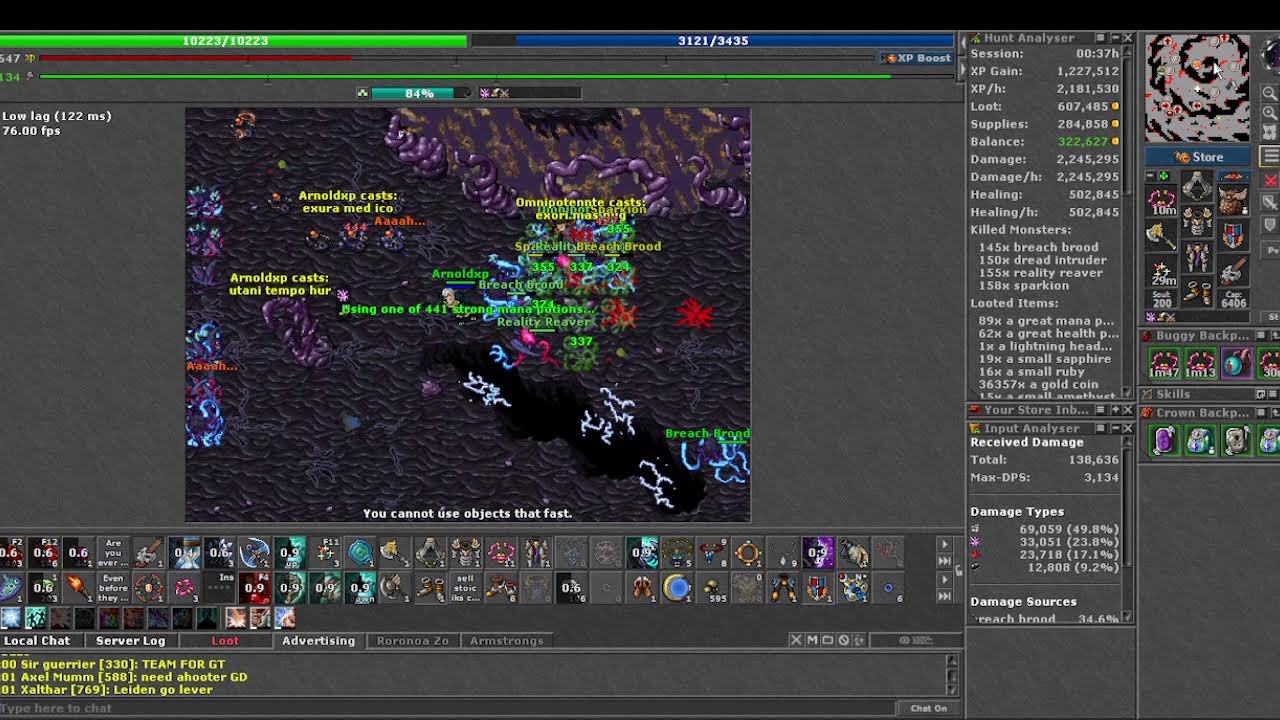1280x720 pixels.
Task: Select grey scroll item in Crown Backpack
Action: [1237, 441]
